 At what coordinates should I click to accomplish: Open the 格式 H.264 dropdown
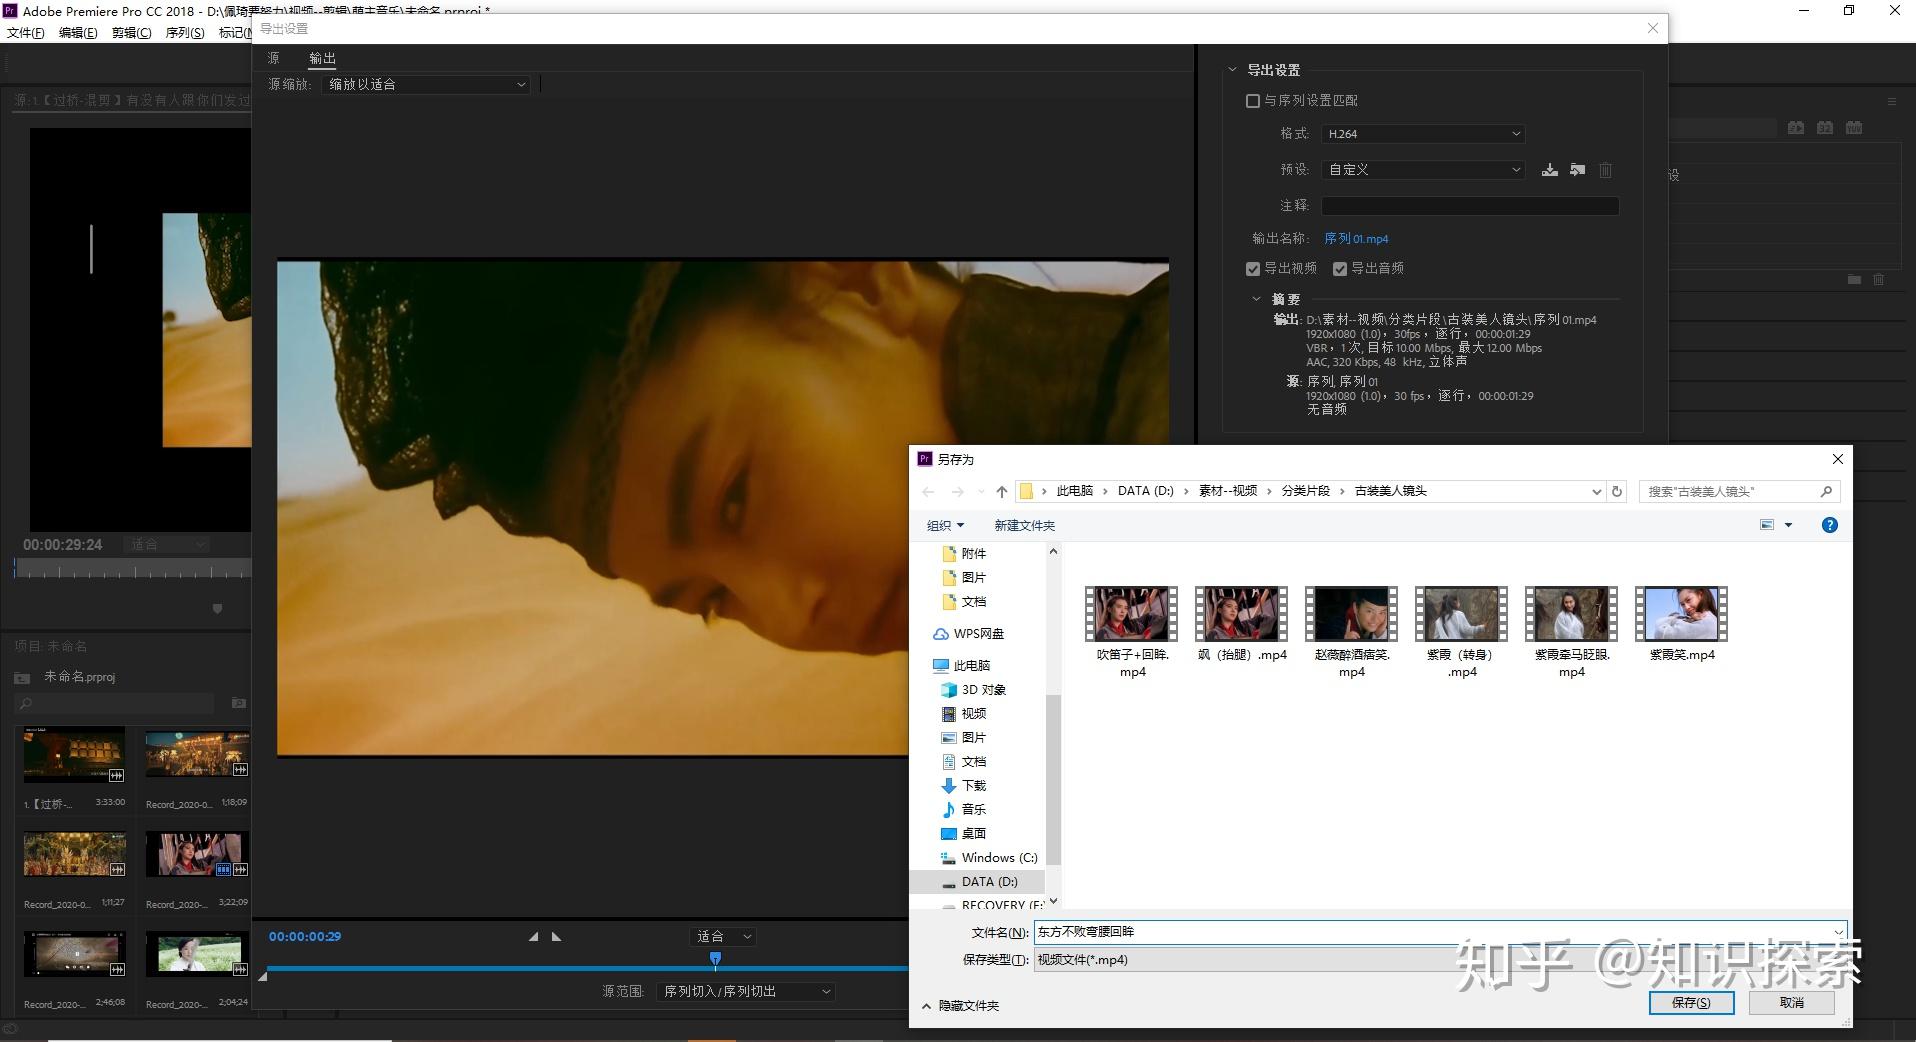coord(1423,134)
